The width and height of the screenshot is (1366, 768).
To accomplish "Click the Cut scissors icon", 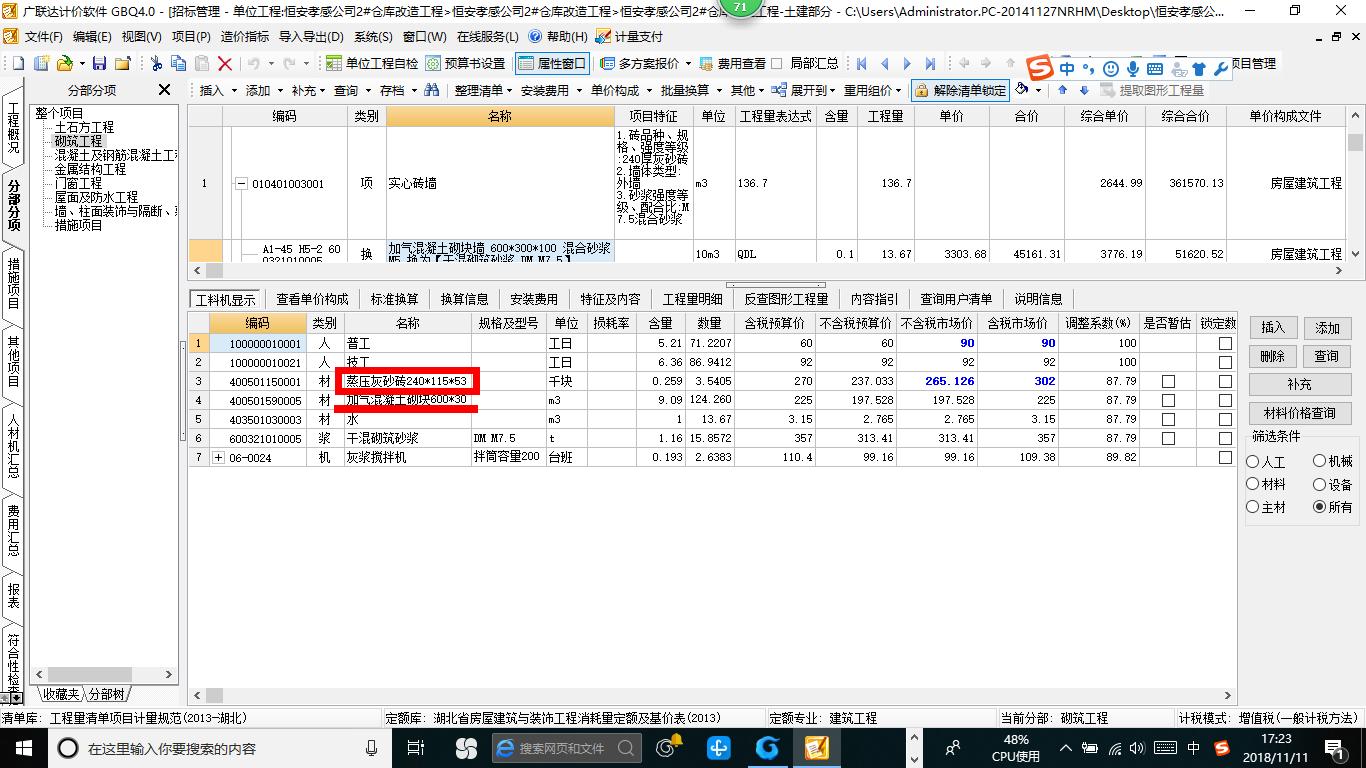I will [x=157, y=63].
